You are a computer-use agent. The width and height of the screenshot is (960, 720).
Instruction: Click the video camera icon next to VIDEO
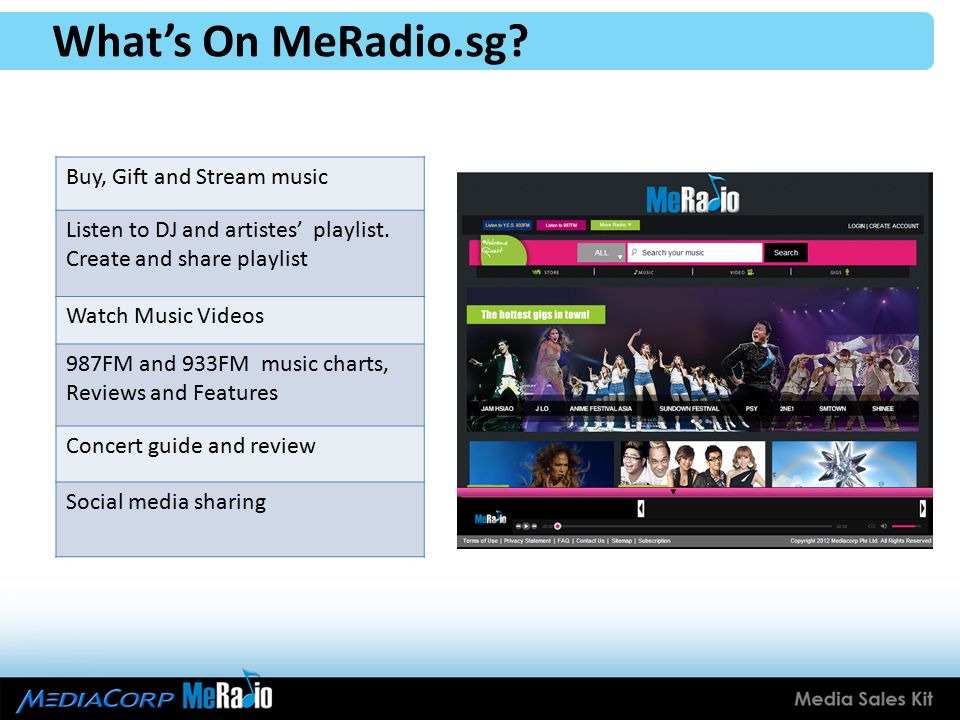(x=750, y=272)
